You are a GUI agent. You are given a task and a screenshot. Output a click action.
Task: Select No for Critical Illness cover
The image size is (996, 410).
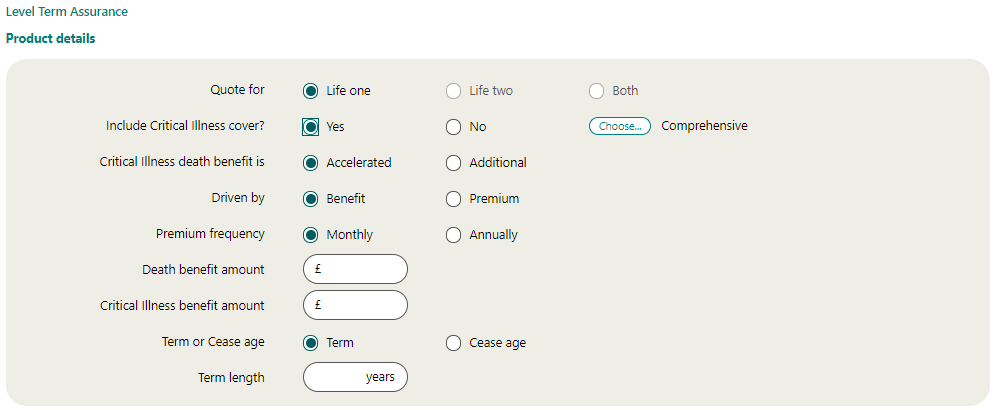[454, 127]
